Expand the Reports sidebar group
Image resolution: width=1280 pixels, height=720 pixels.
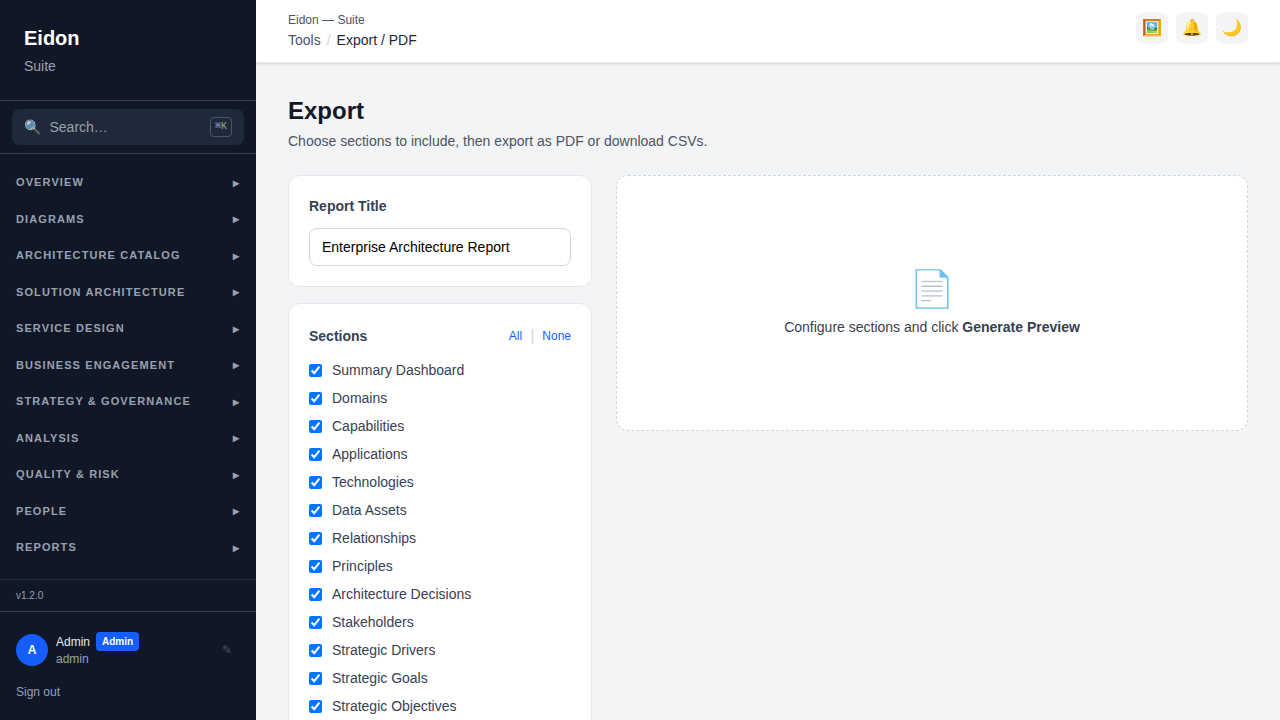(128, 548)
